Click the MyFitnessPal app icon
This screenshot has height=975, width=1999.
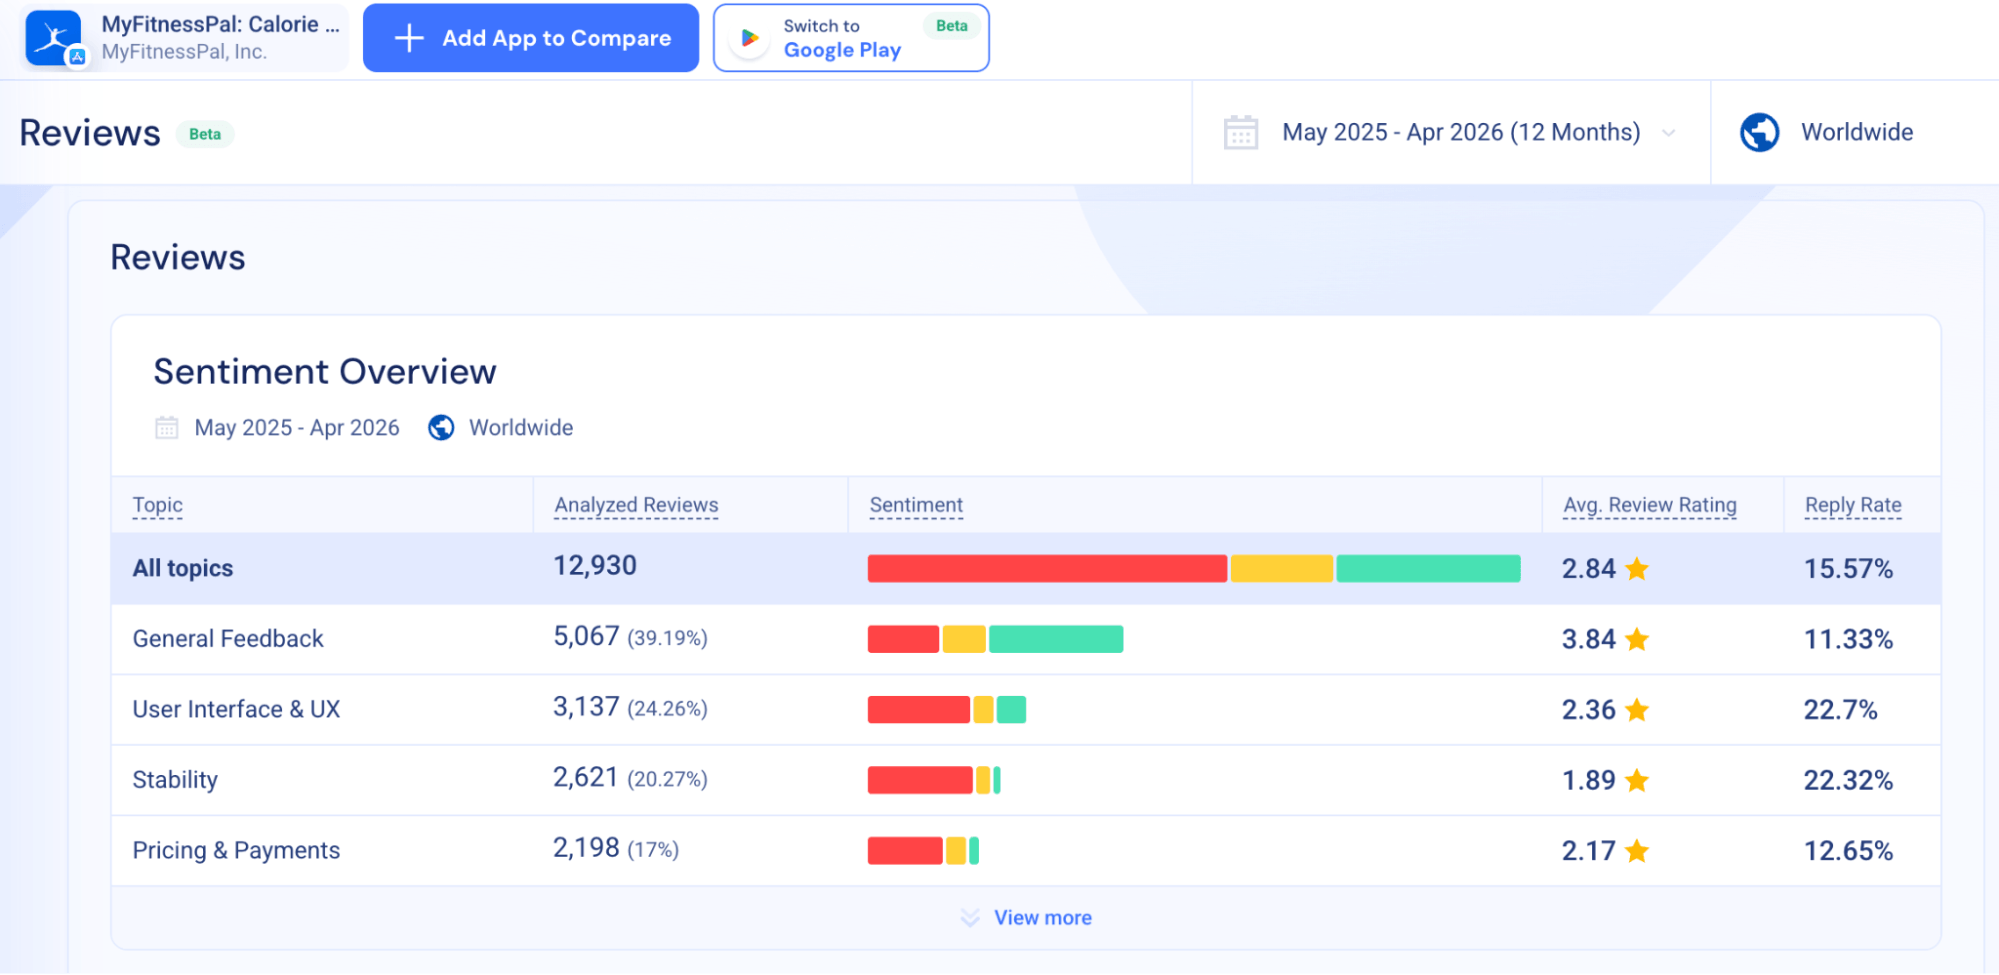[x=54, y=38]
